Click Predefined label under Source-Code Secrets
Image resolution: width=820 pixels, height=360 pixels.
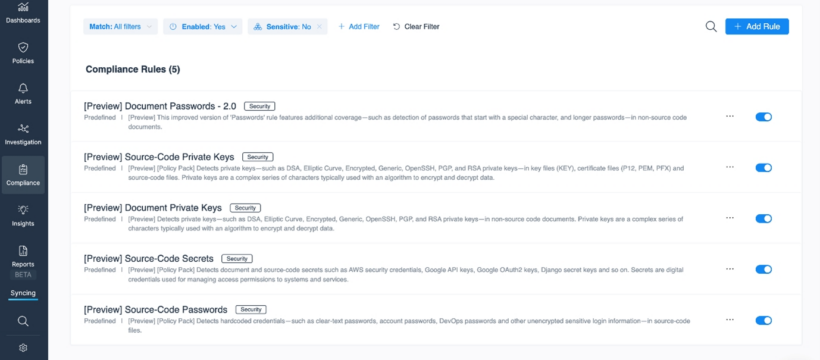click(x=100, y=270)
